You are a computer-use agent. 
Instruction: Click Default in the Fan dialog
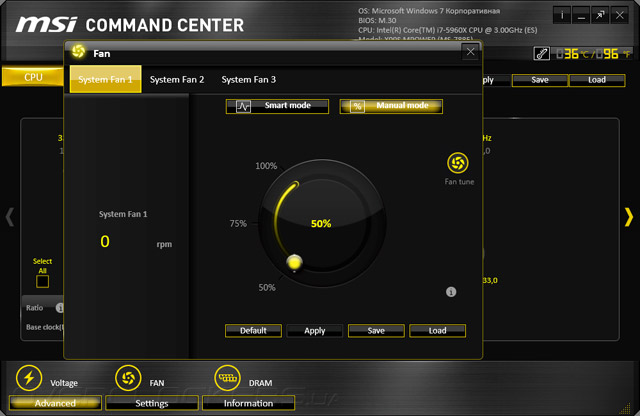click(253, 331)
